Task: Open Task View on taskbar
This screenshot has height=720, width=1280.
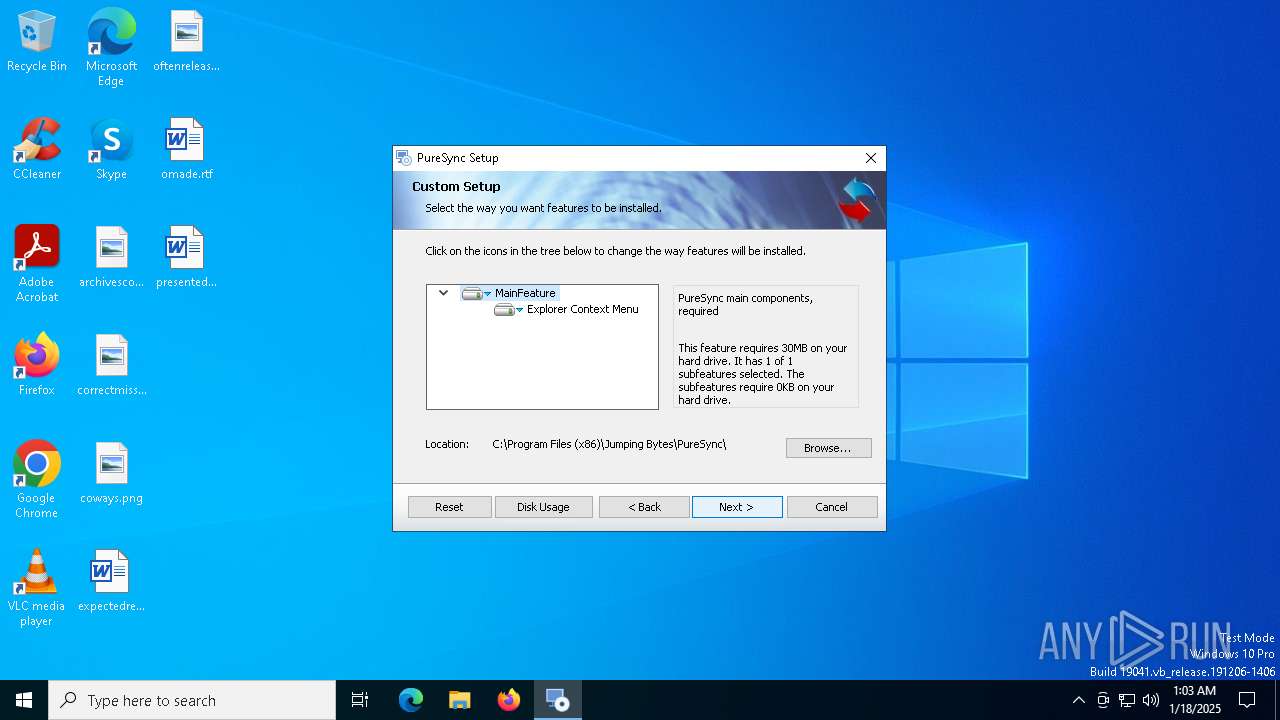Action: point(360,700)
